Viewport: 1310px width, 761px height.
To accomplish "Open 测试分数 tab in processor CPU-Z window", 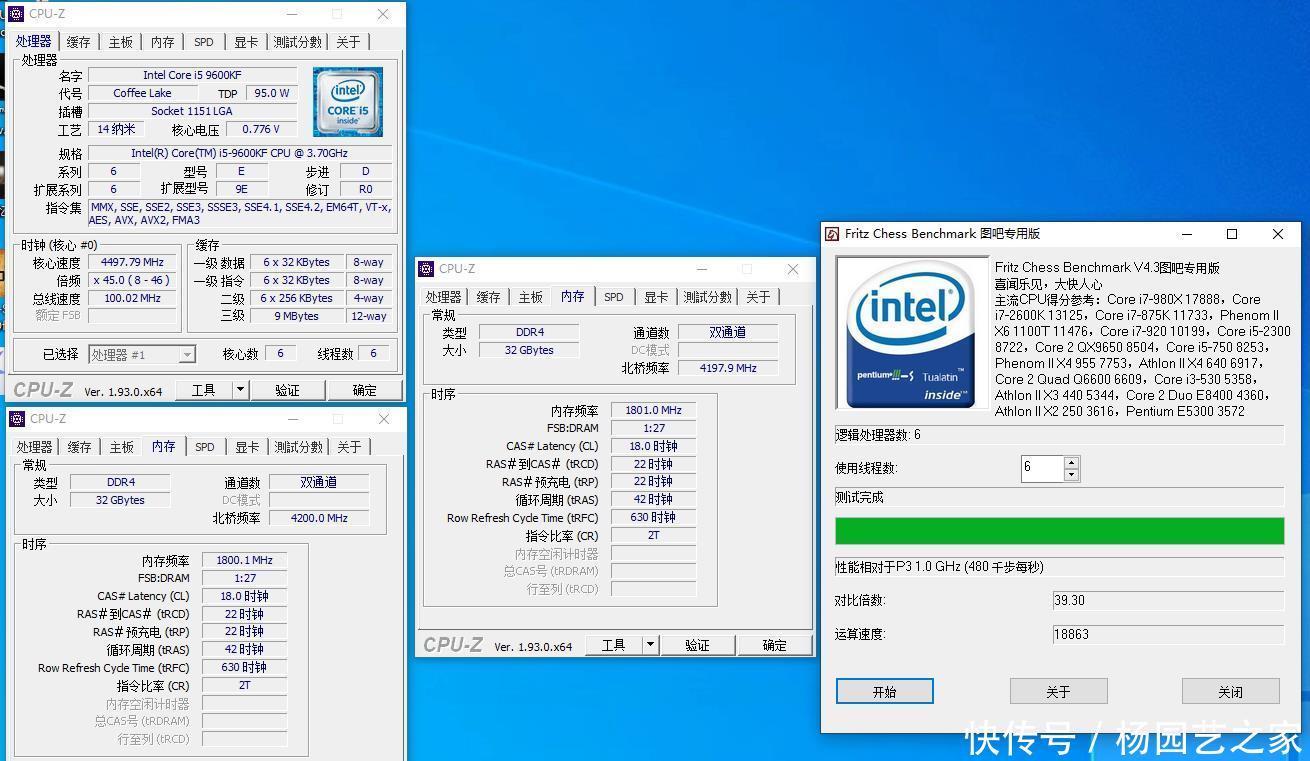I will pyautogui.click(x=298, y=42).
